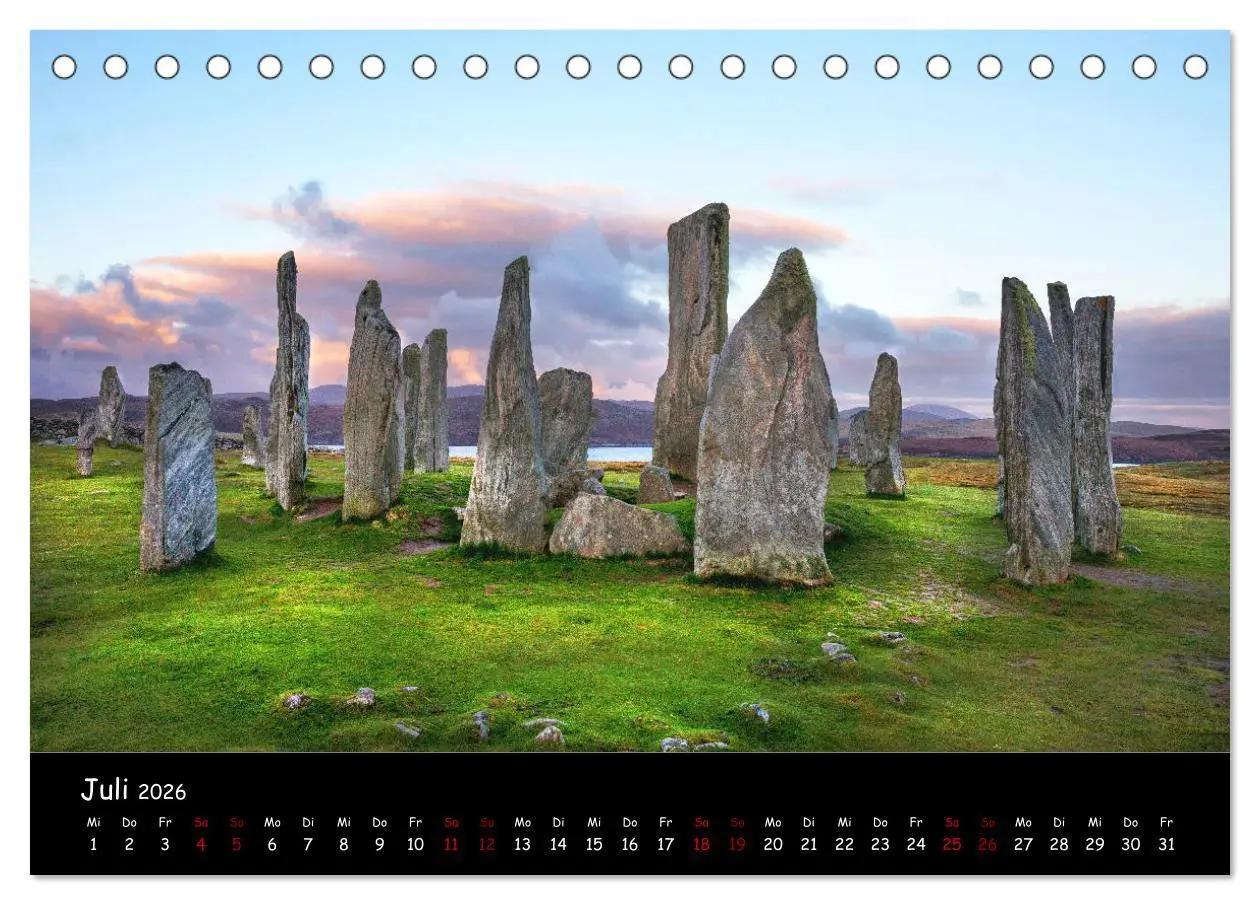
Task: Select day number 16 in the calendar row
Action: 630,844
